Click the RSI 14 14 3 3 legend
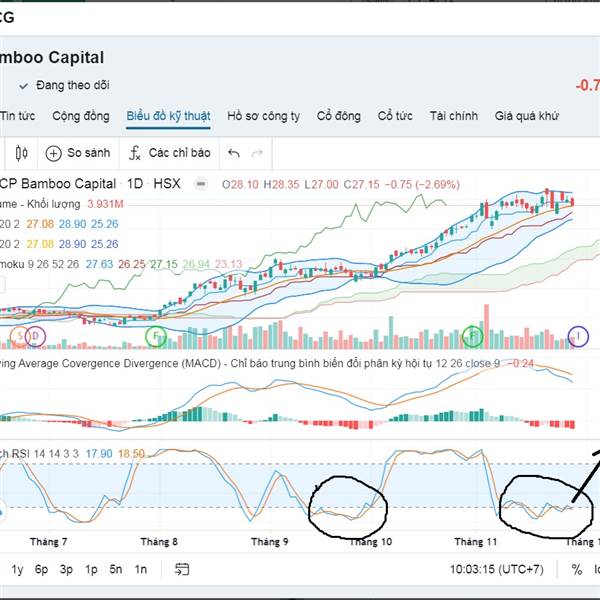Viewport: 600px width, 600px height. (39, 454)
